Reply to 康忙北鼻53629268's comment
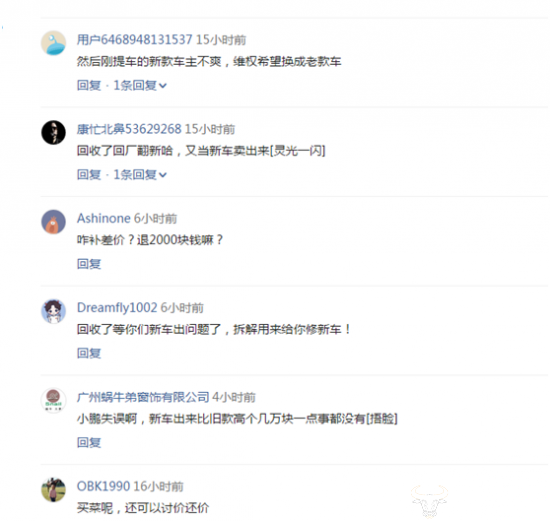The width and height of the screenshot is (550, 521). coord(89,174)
